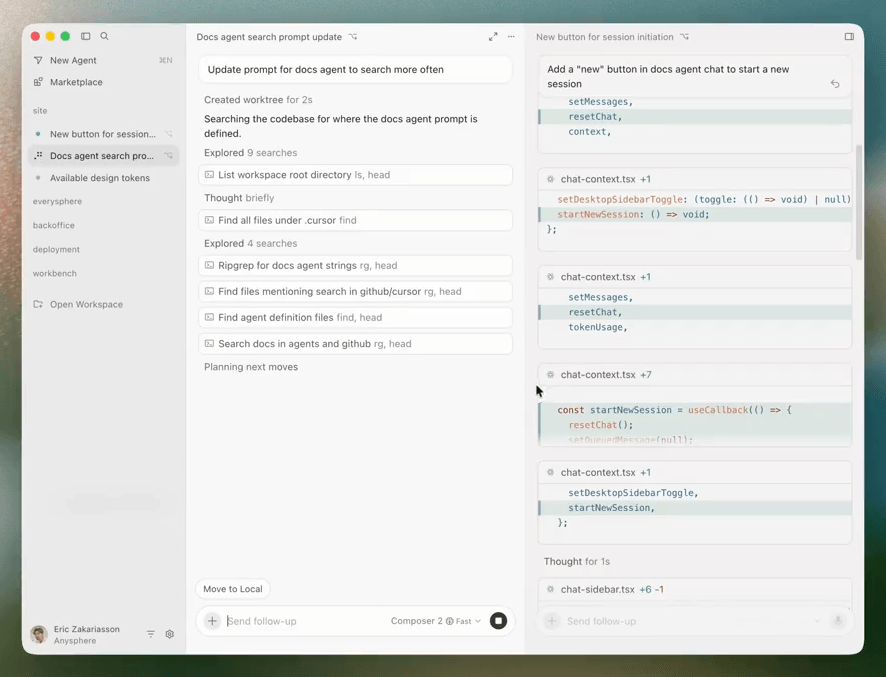The image size is (886, 677).
Task: Click the 'Docs agent search prompt update' title
Action: 269,37
